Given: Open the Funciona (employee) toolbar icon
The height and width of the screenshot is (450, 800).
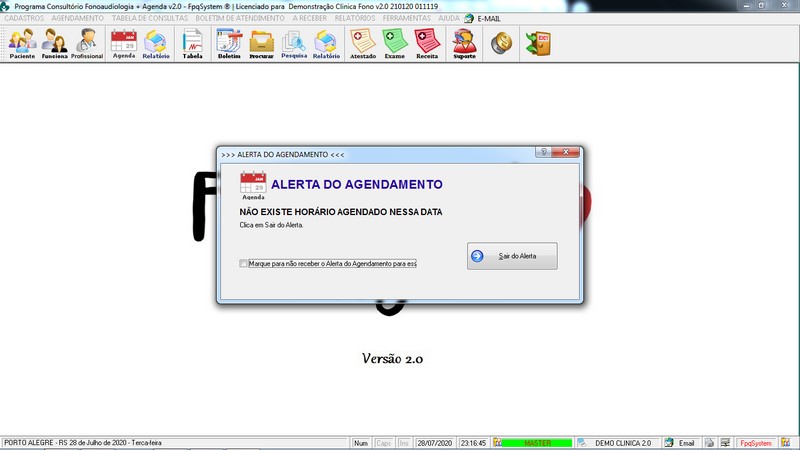Looking at the screenshot, I should point(54,44).
